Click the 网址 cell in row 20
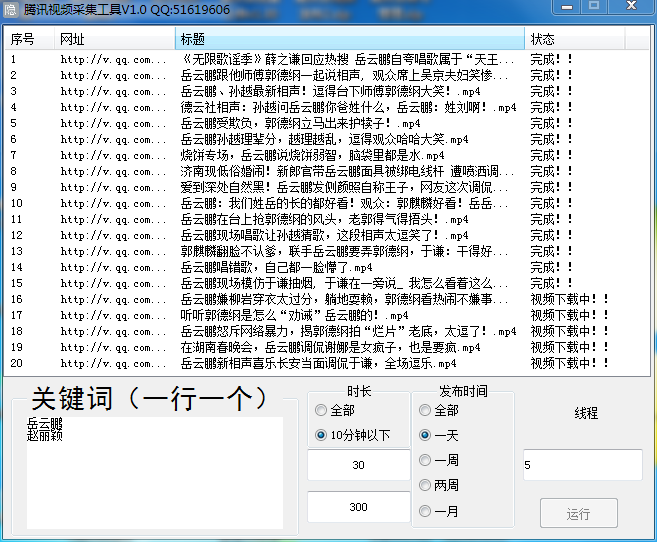The width and height of the screenshot is (657, 542). [x=113, y=364]
